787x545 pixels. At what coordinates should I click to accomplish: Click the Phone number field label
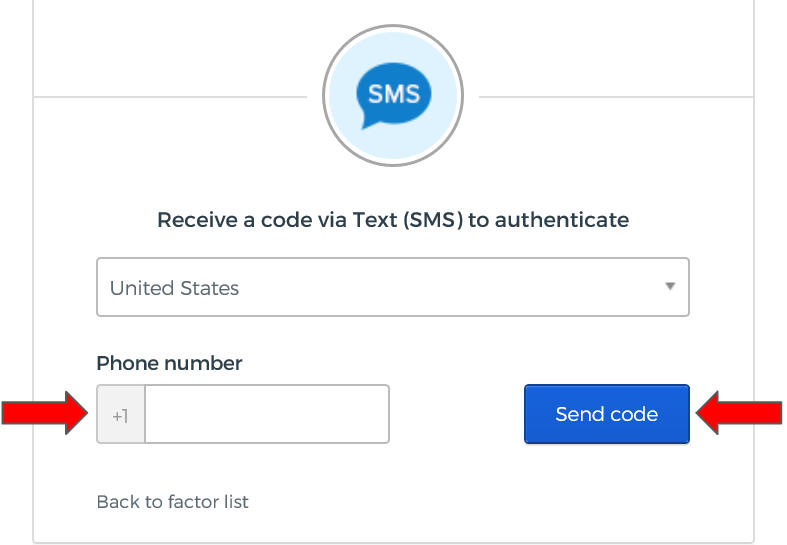click(169, 363)
